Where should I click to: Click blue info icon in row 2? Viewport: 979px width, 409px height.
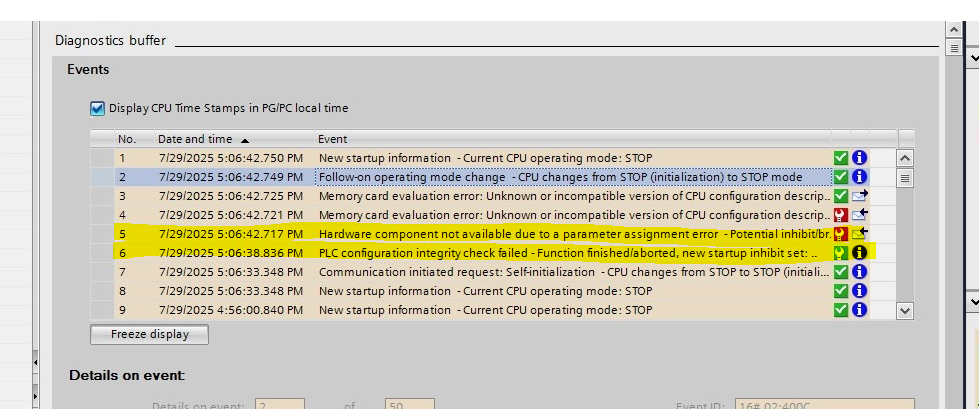tap(860, 177)
